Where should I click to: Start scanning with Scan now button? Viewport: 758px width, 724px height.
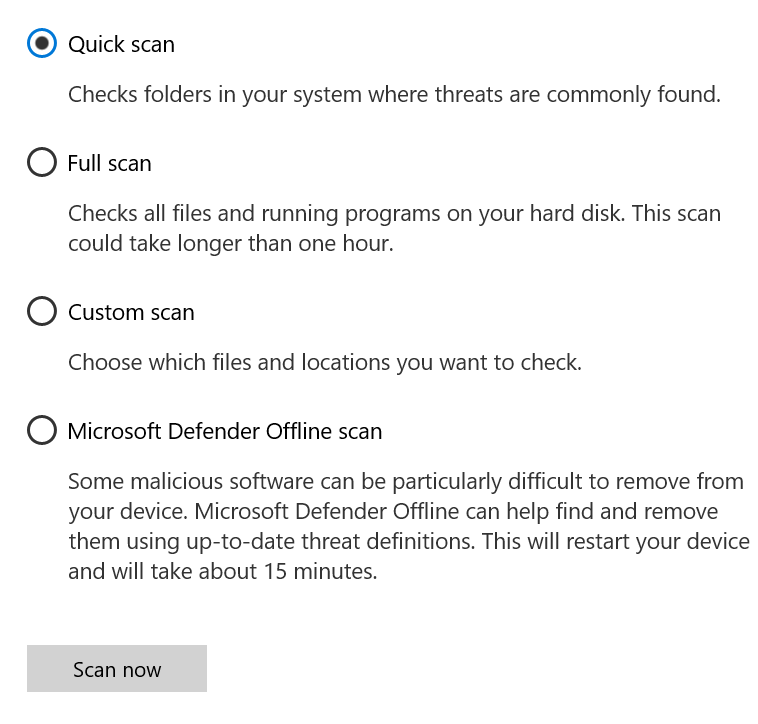tap(117, 668)
